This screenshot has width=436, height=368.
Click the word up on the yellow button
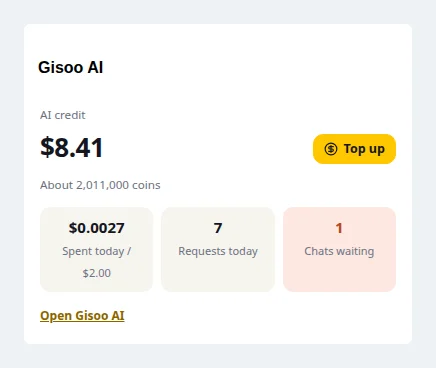coord(377,150)
